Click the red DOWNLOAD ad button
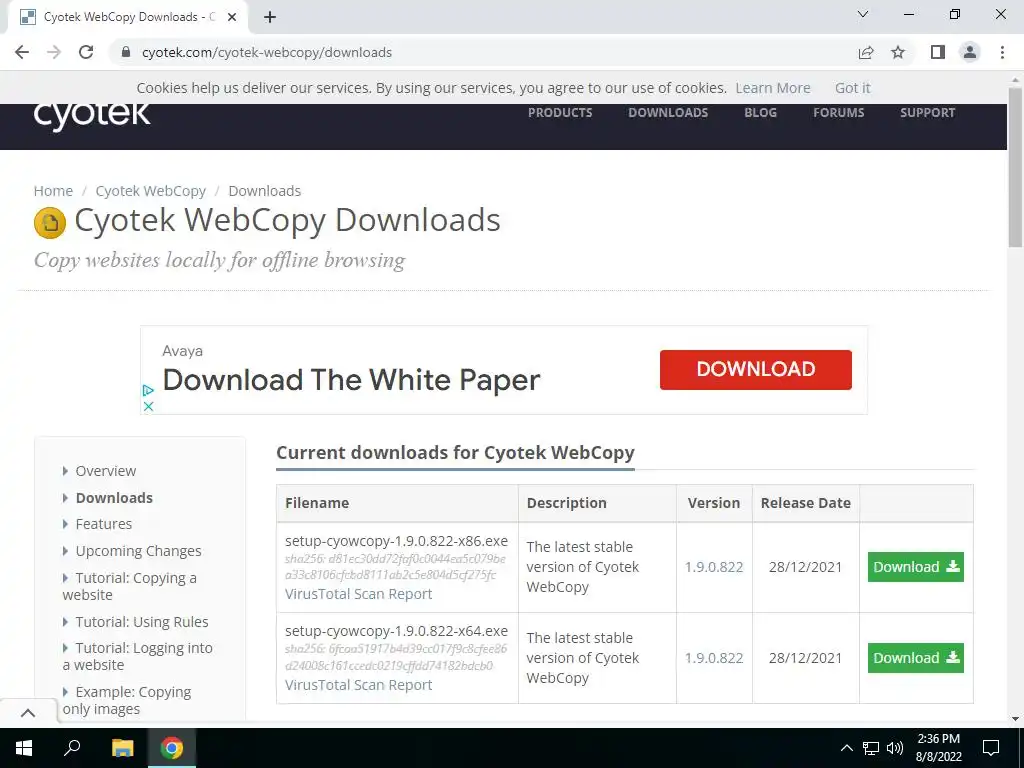 click(x=756, y=370)
